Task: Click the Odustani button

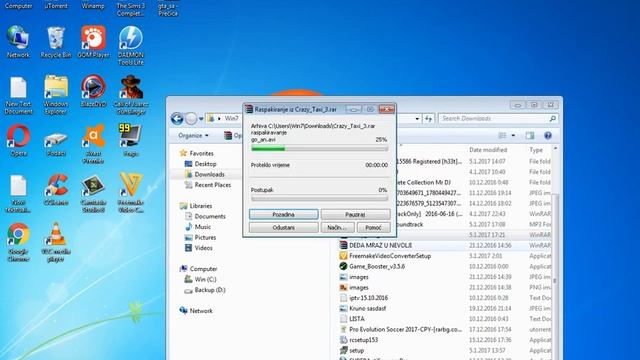Action: pyautogui.click(x=284, y=227)
